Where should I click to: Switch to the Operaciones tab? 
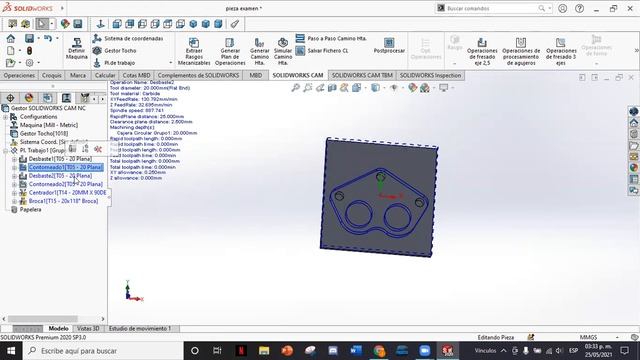tap(19, 76)
